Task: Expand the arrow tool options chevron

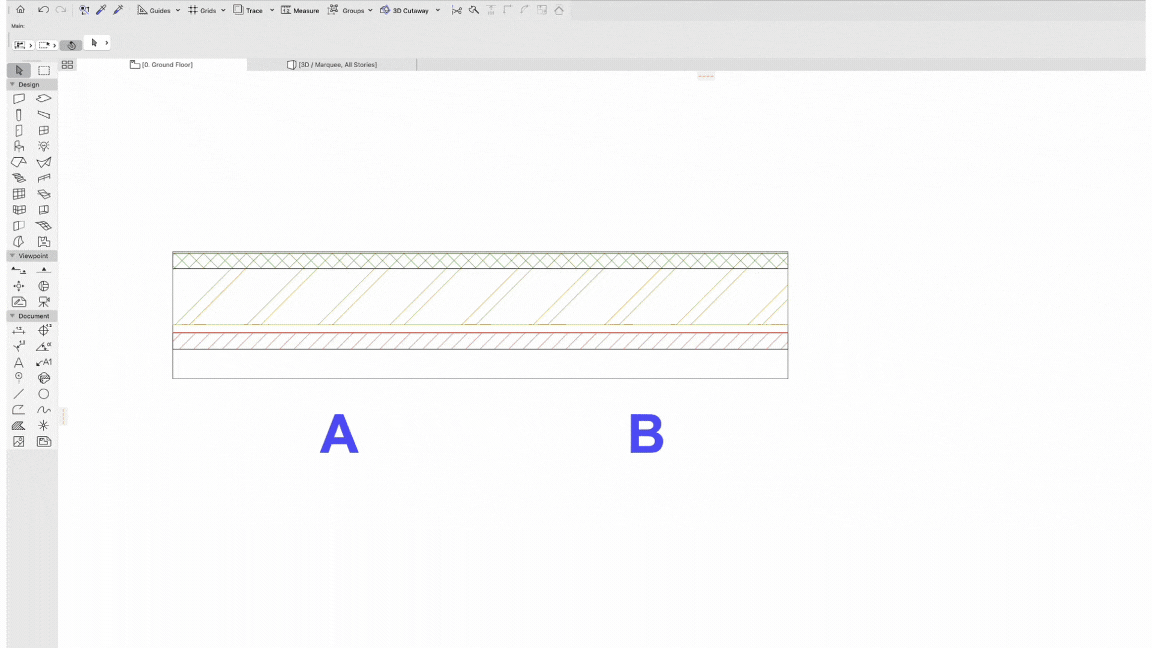Action: click(107, 43)
